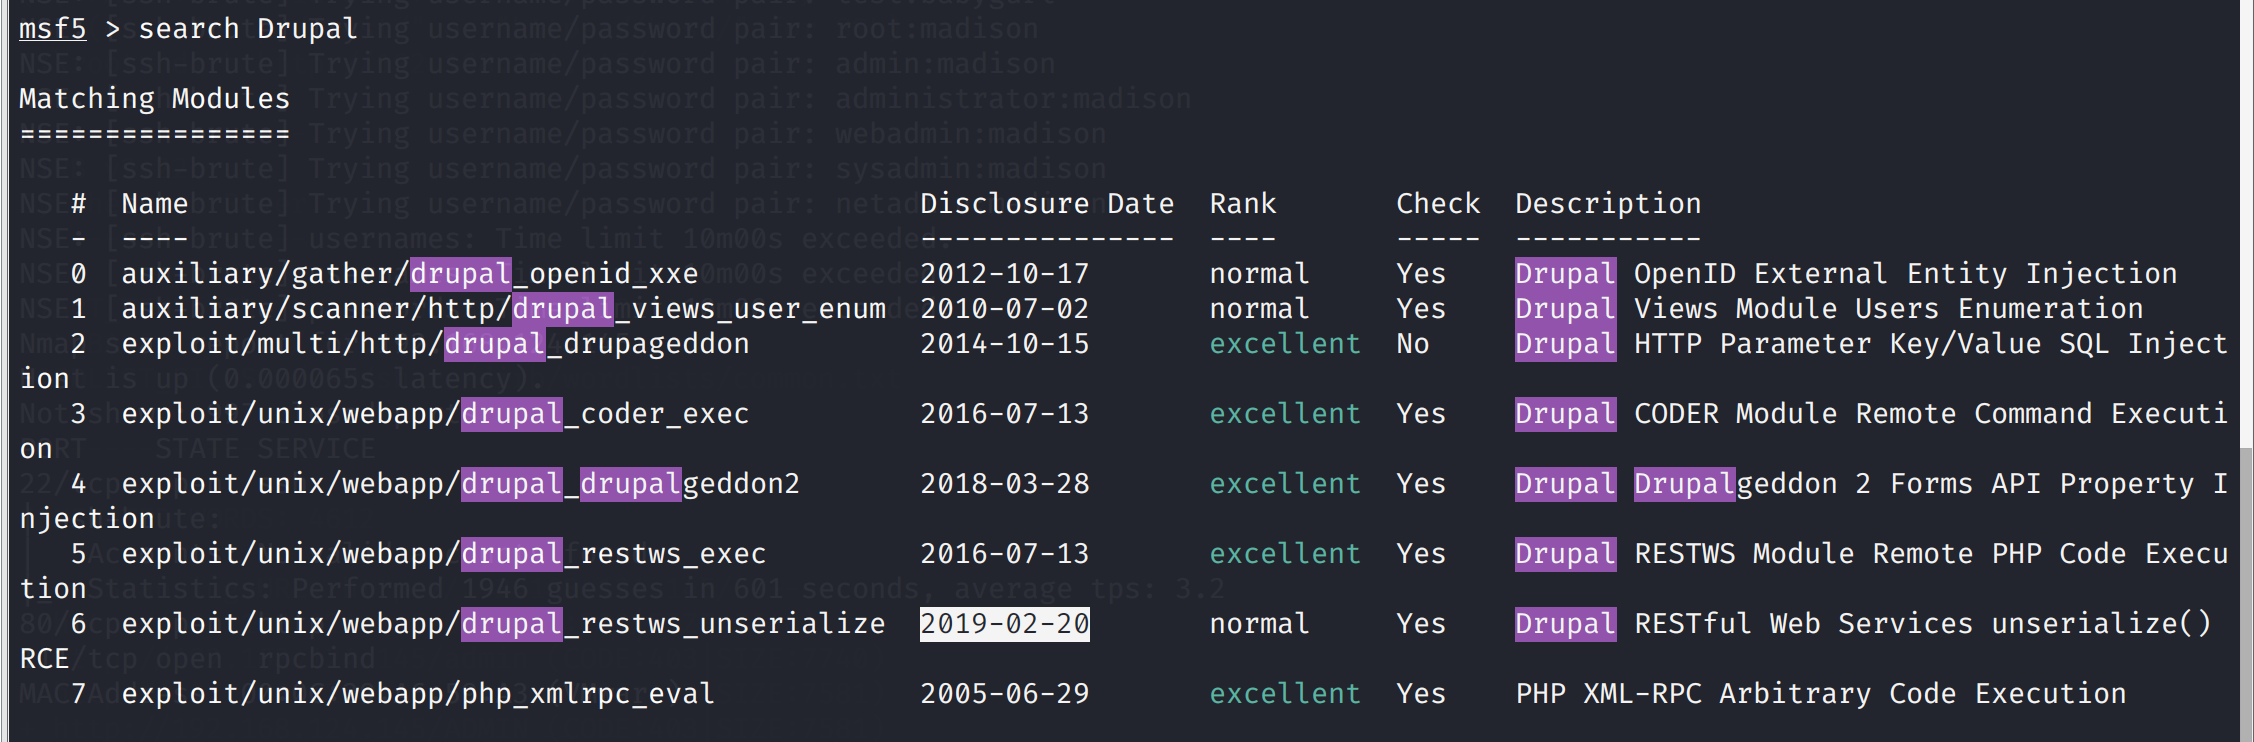Click the date 2018-03-28
2254x742 pixels.
pos(1005,484)
